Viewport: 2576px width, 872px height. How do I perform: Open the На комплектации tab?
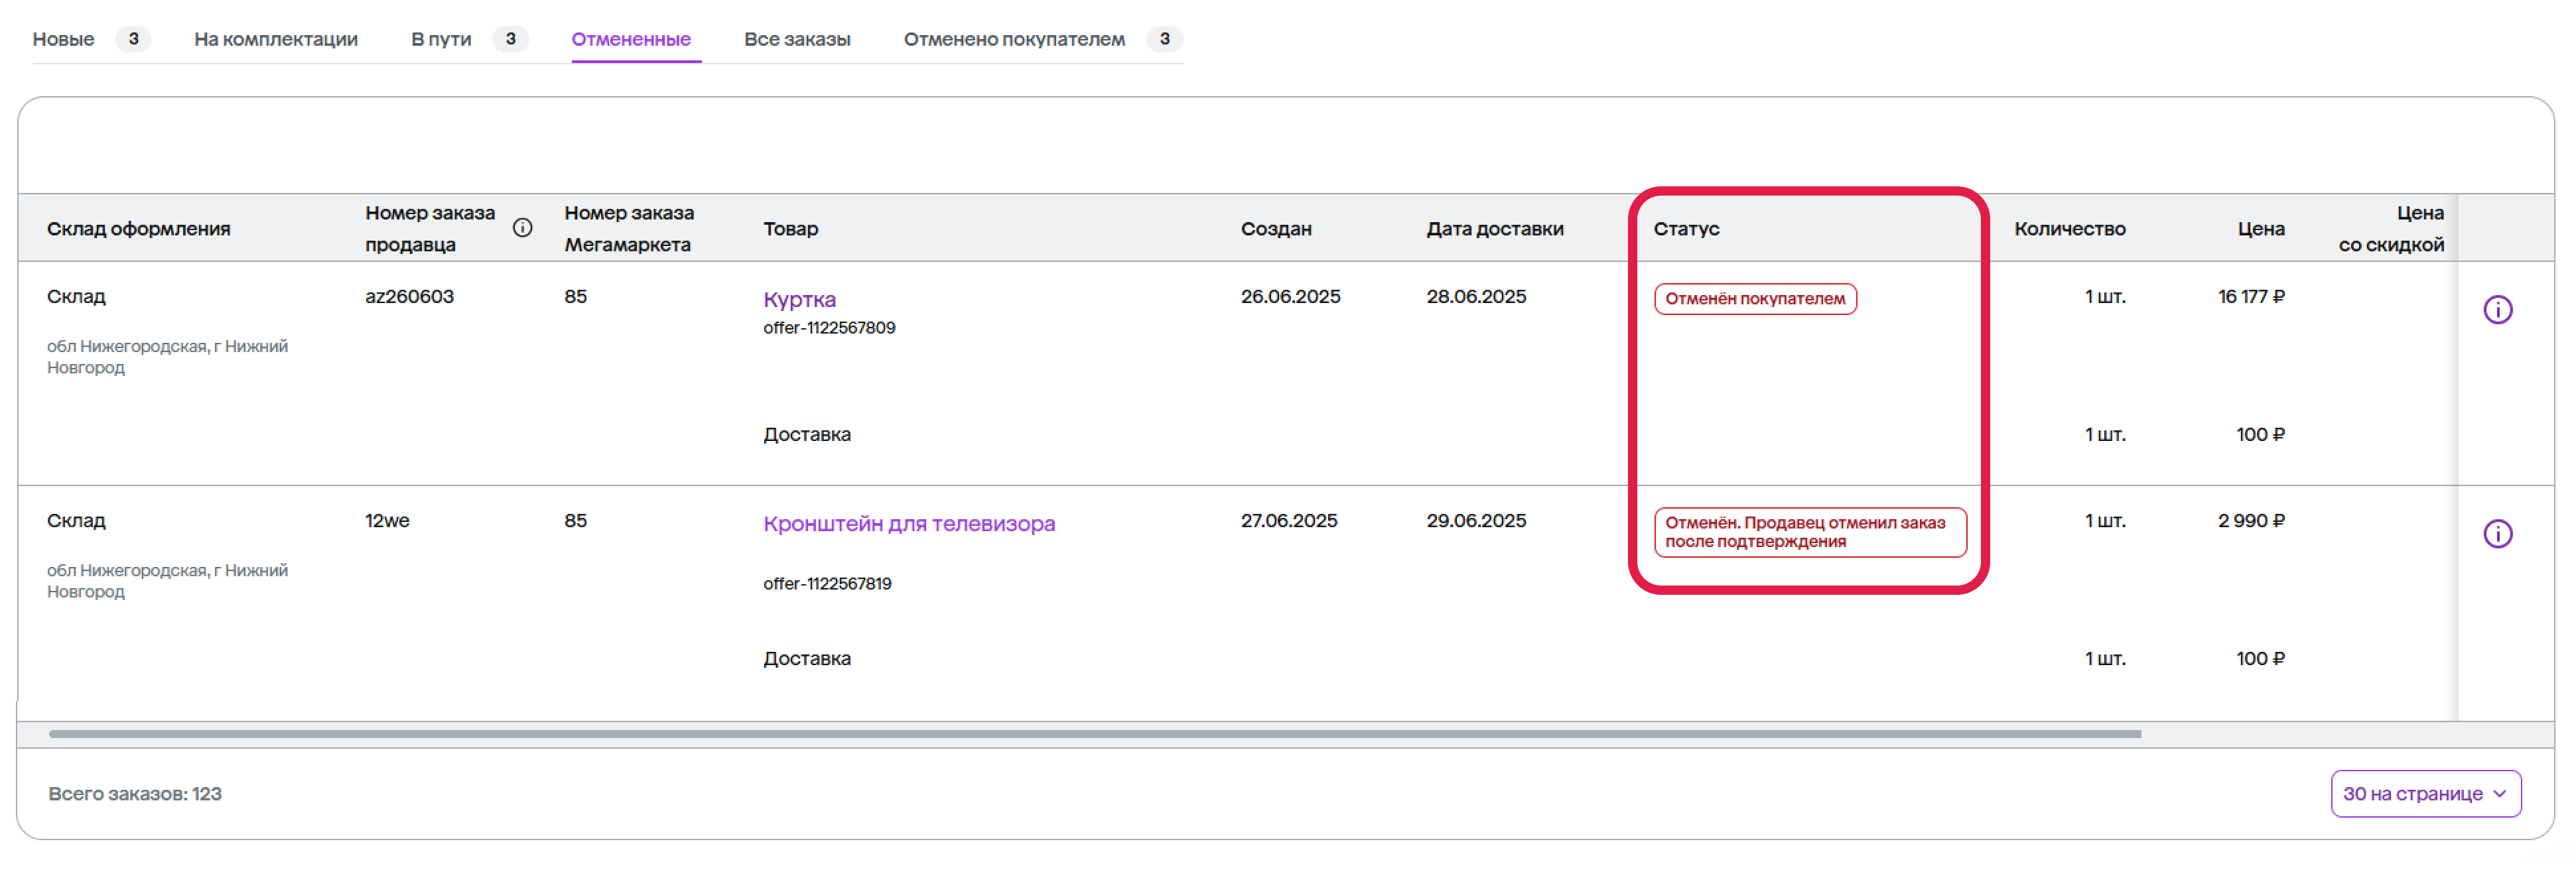pyautogui.click(x=276, y=39)
